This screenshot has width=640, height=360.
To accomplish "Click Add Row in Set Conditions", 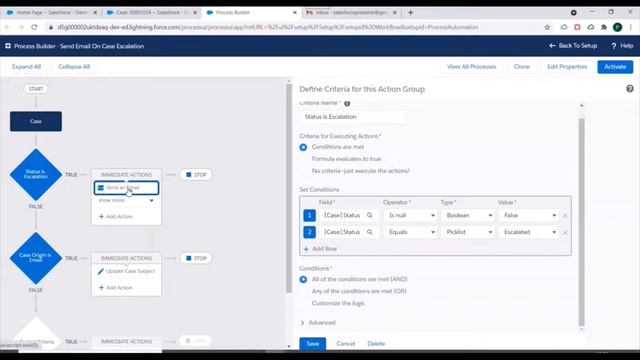I will click(x=320, y=249).
